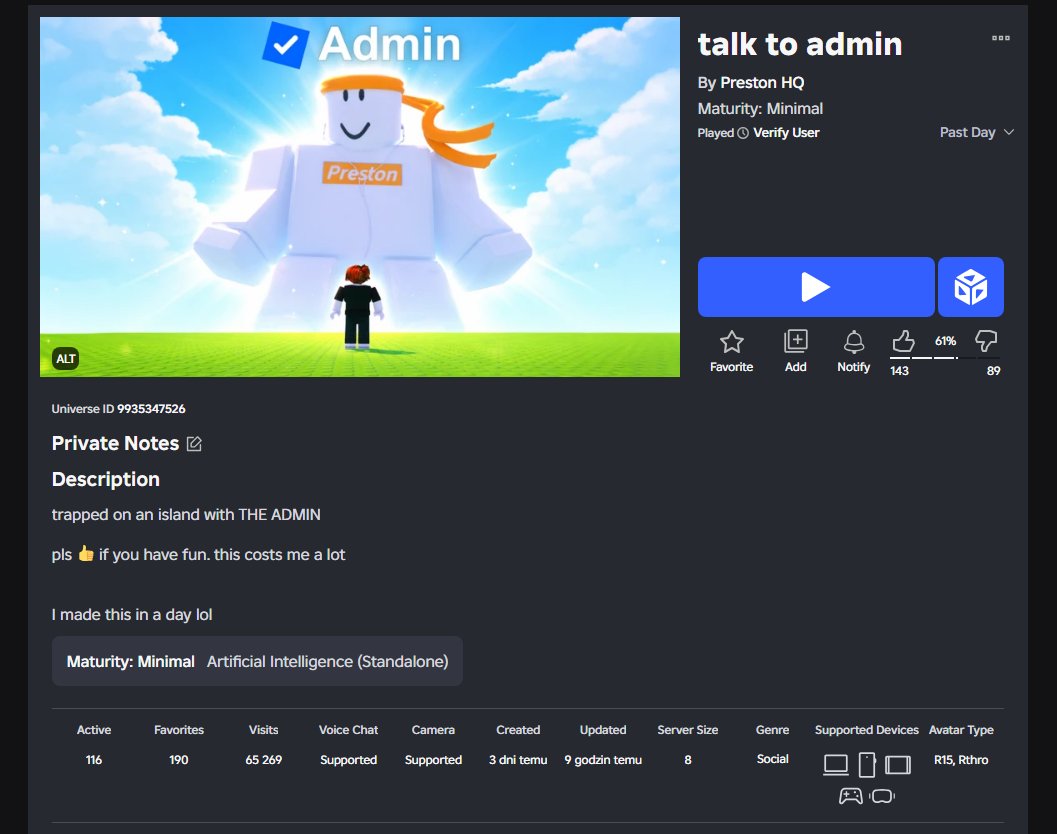Viewport: 1057px width, 834px height.
Task: Click the Add to collection icon
Action: pyautogui.click(x=795, y=341)
